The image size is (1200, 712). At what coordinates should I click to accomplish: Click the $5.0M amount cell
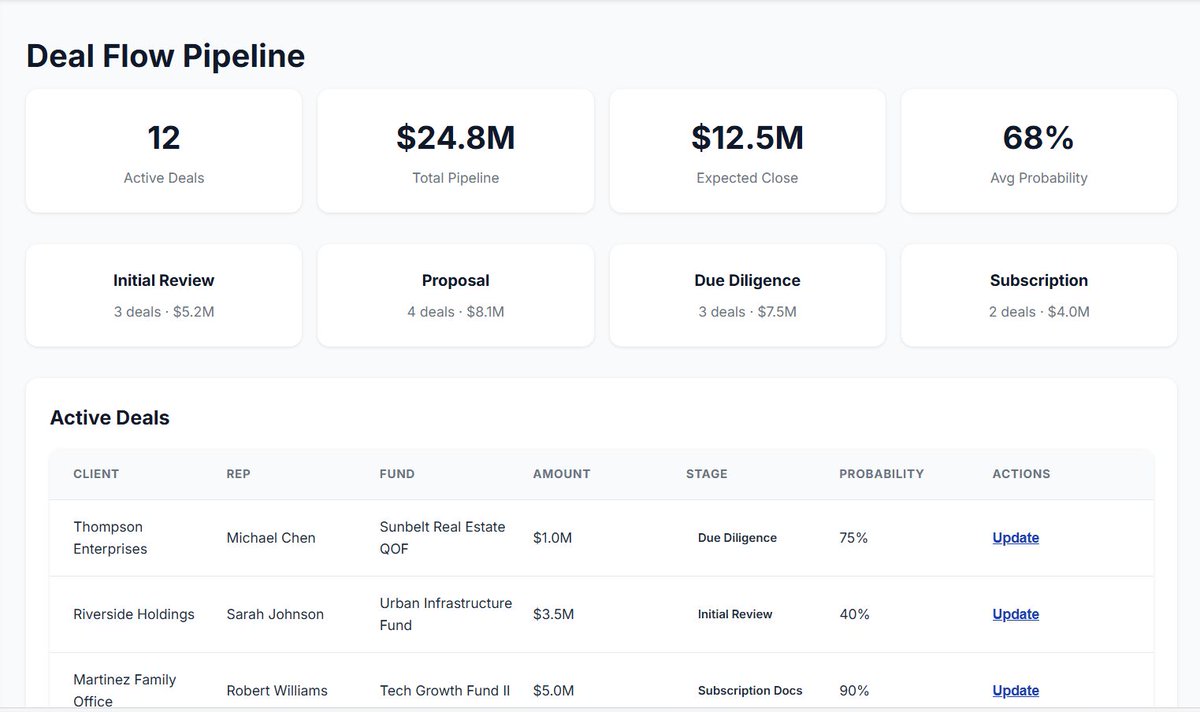pos(553,691)
